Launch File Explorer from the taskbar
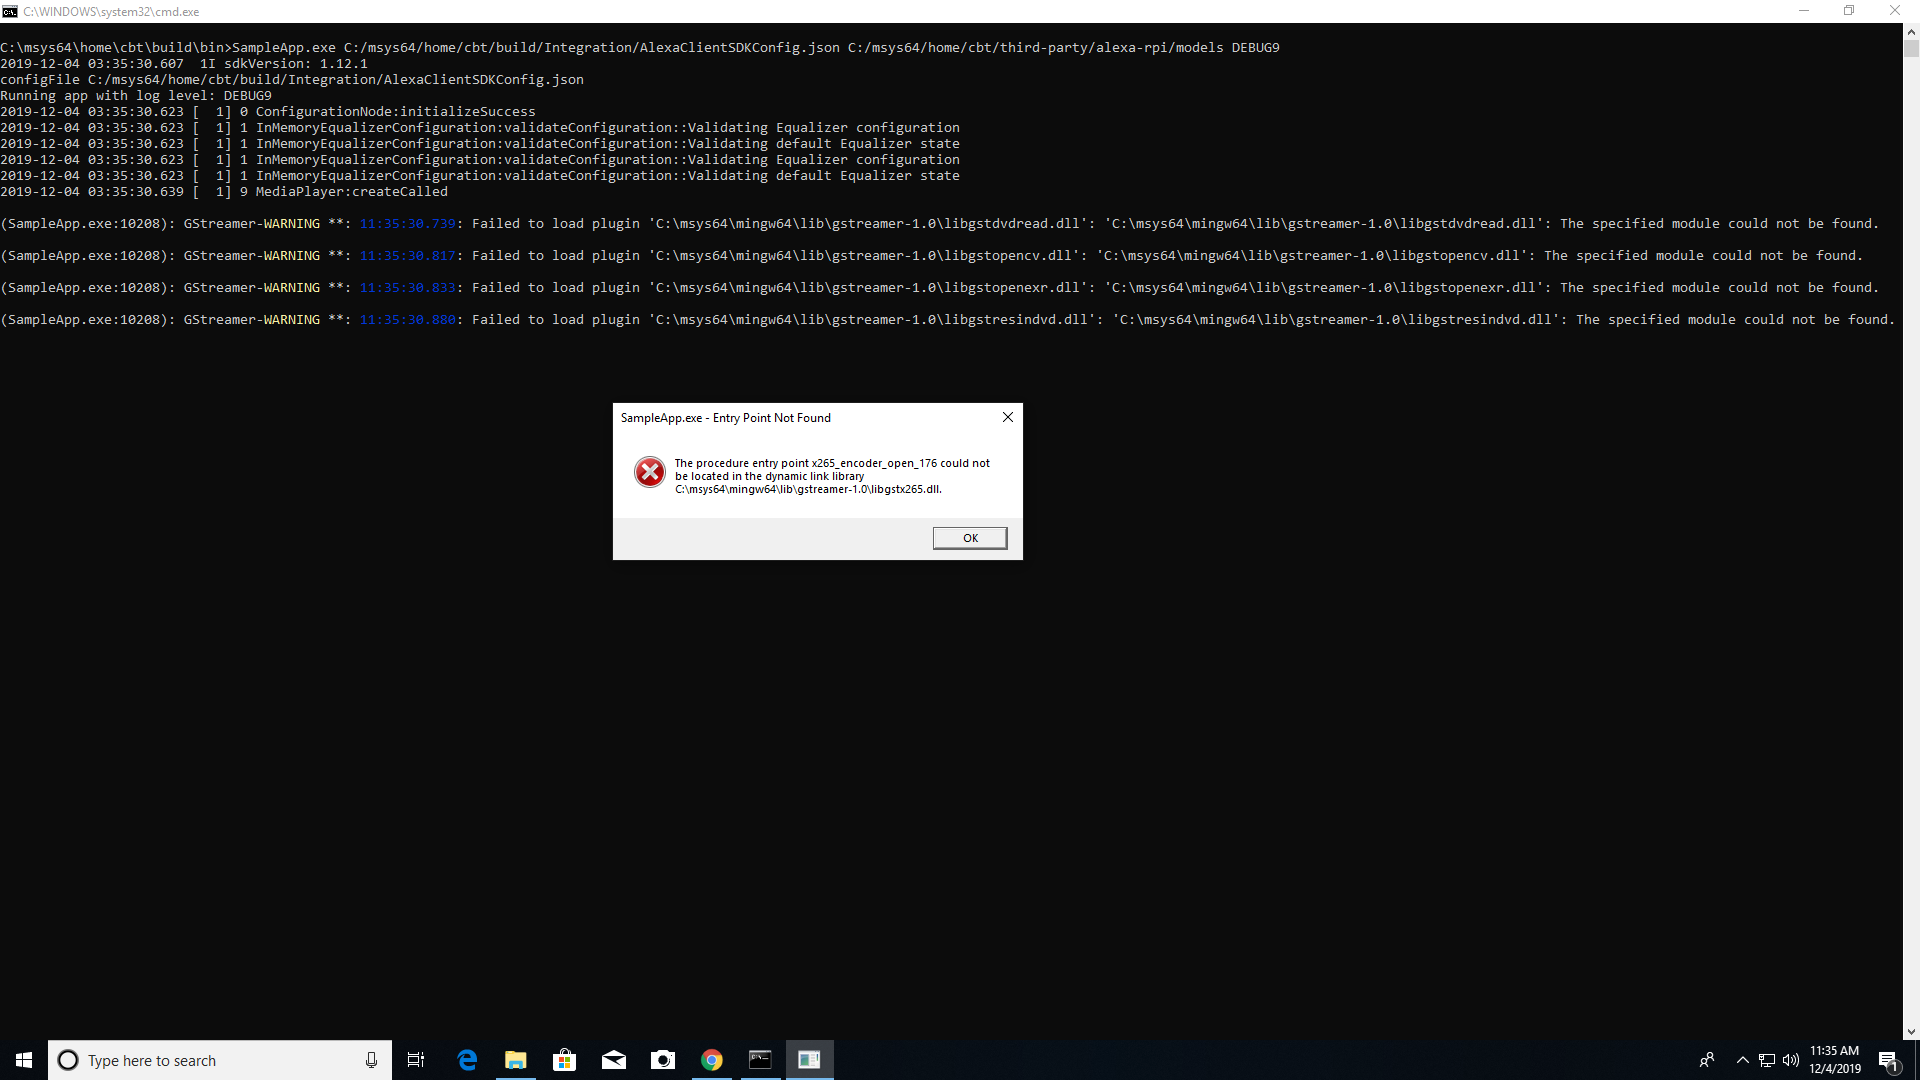The height and width of the screenshot is (1080, 1920). pos(515,1059)
